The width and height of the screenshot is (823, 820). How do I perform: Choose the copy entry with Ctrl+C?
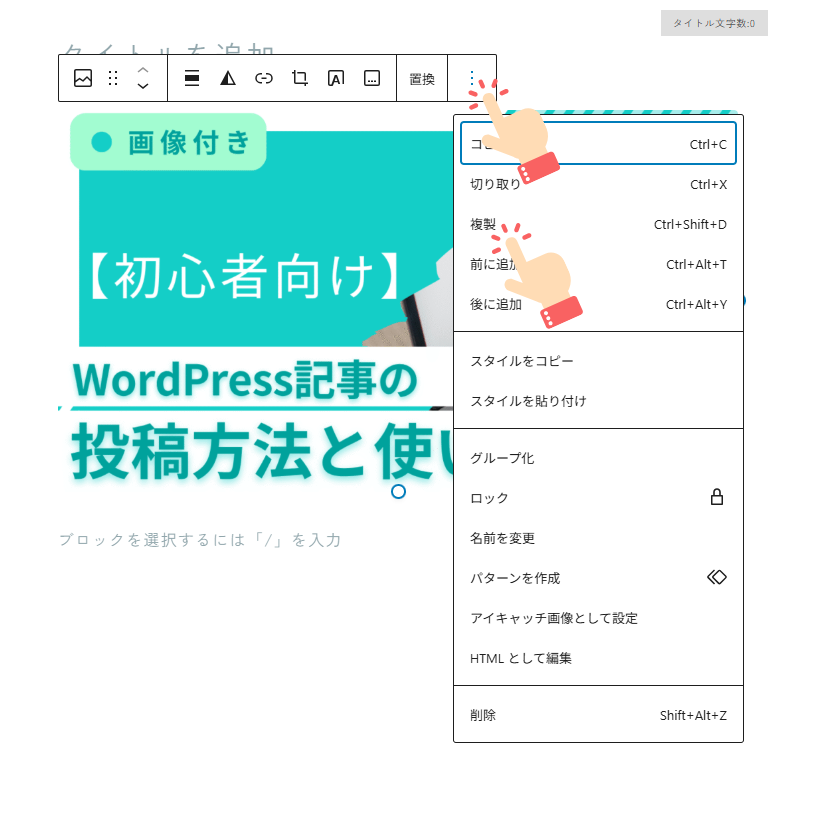click(x=598, y=144)
